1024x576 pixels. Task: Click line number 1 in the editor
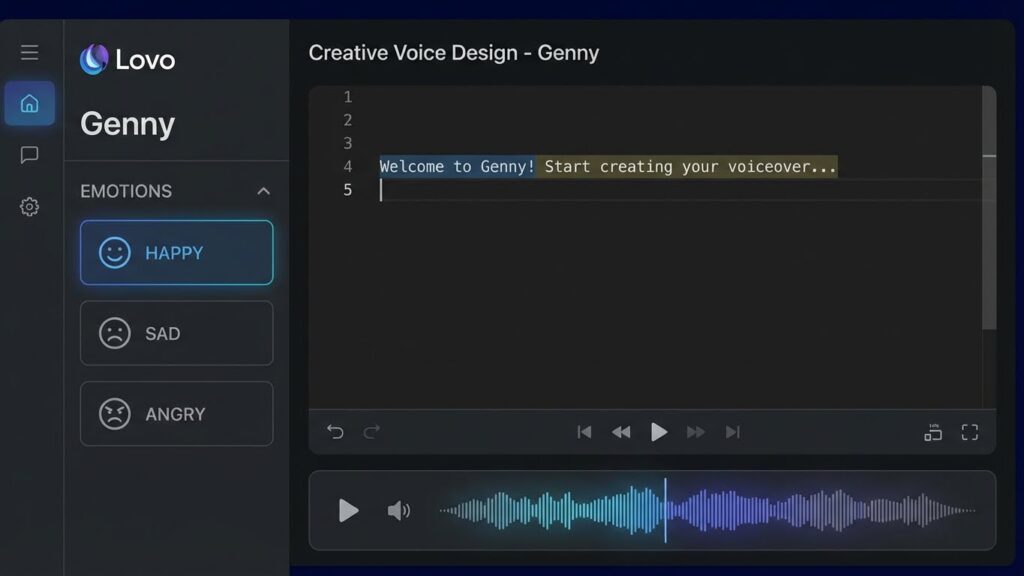[347, 97]
